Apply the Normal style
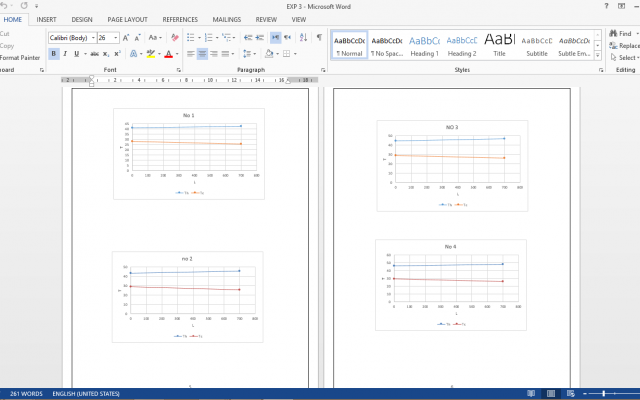This screenshot has height=400, width=640. coord(349,45)
